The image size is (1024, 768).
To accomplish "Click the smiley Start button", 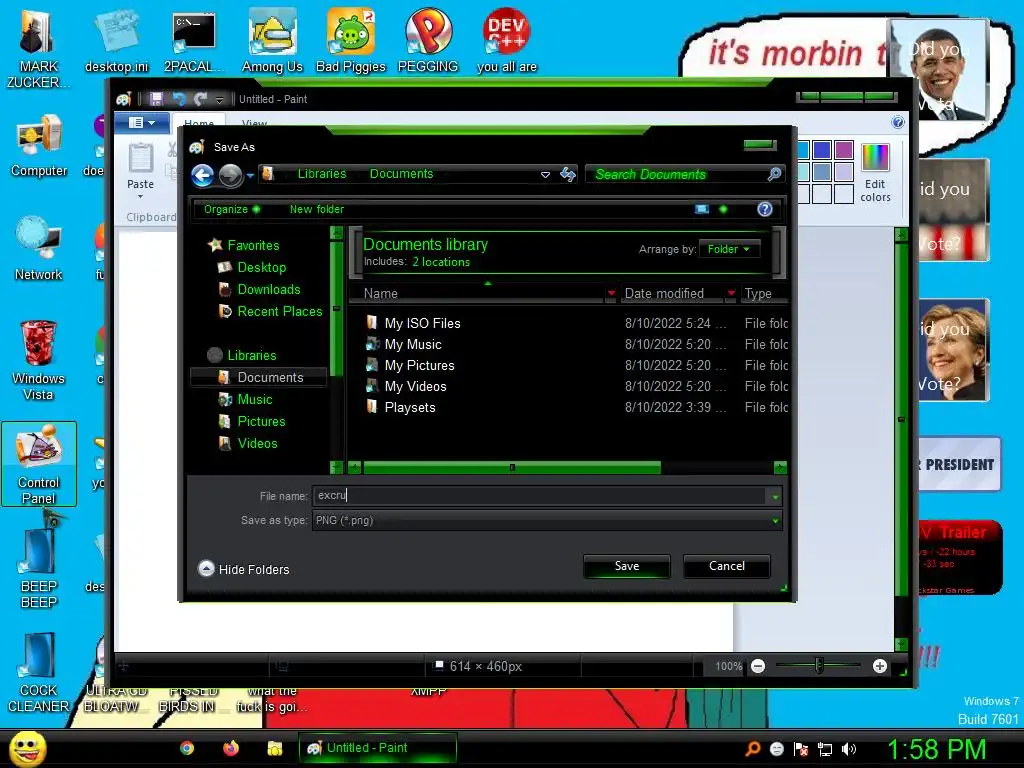I will pos(27,748).
